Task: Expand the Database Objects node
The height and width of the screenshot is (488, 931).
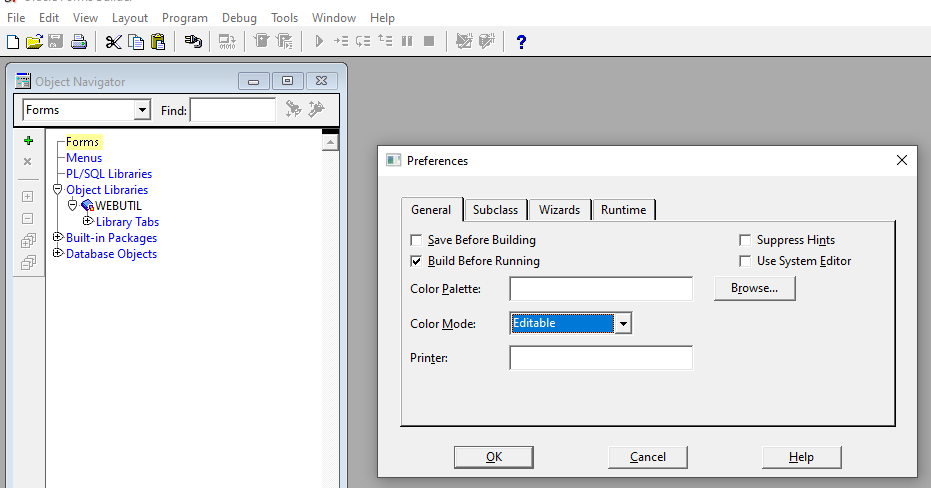Action: pos(58,253)
